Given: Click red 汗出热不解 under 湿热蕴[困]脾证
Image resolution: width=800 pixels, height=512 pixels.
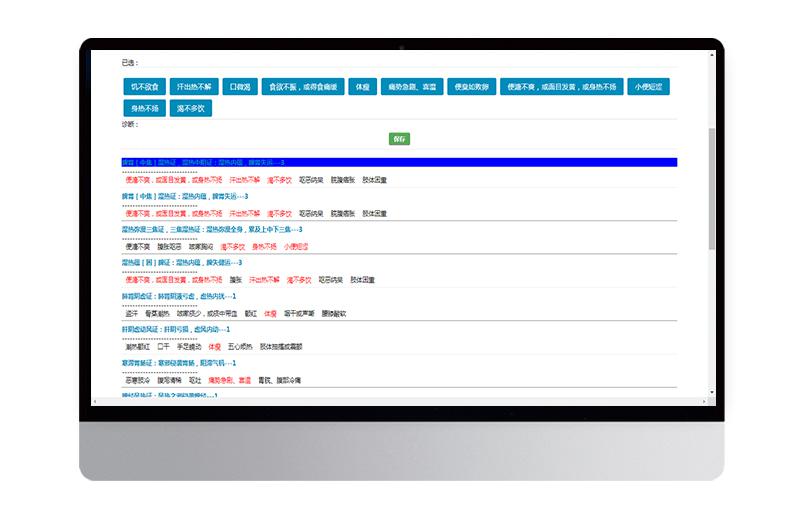Looking at the screenshot, I should tap(264, 280).
